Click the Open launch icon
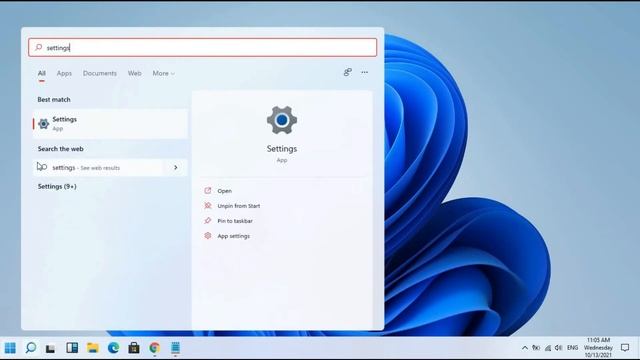640x360 pixels. coord(208,191)
